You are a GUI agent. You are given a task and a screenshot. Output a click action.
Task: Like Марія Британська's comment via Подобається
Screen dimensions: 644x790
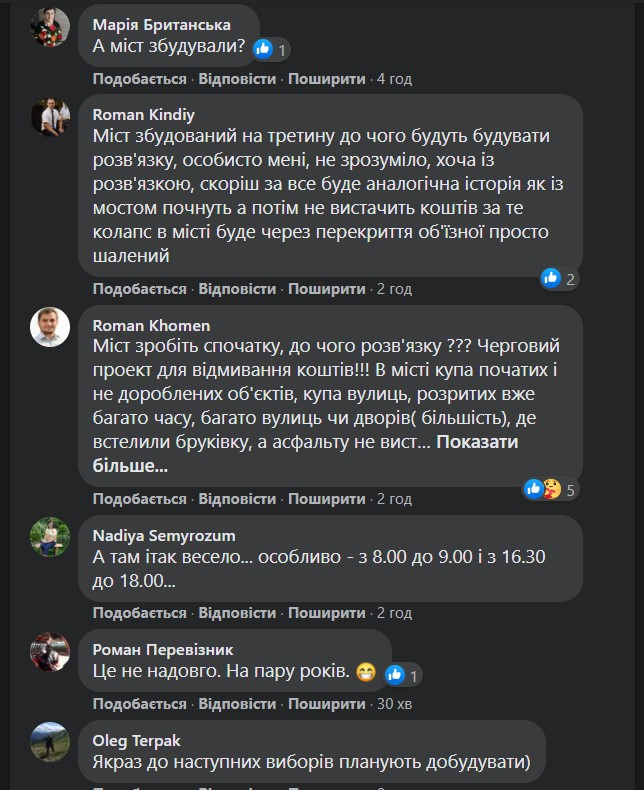tap(140, 79)
